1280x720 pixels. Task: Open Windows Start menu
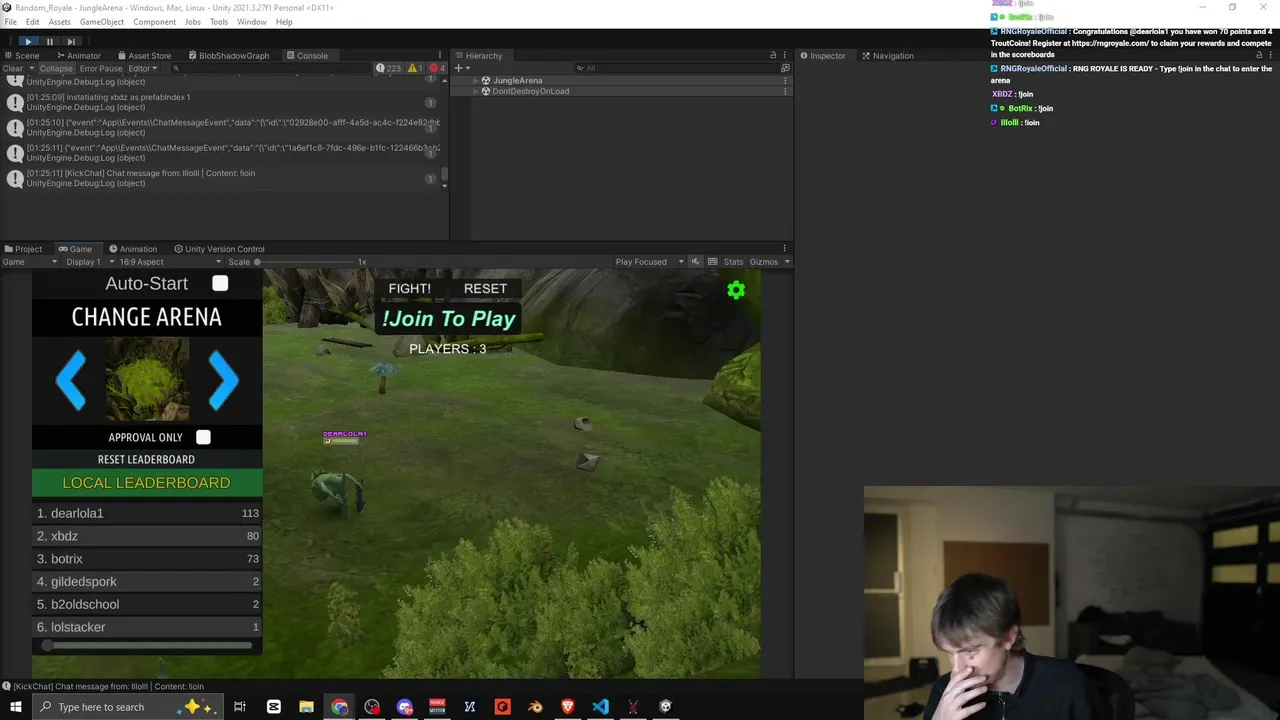(x=15, y=707)
